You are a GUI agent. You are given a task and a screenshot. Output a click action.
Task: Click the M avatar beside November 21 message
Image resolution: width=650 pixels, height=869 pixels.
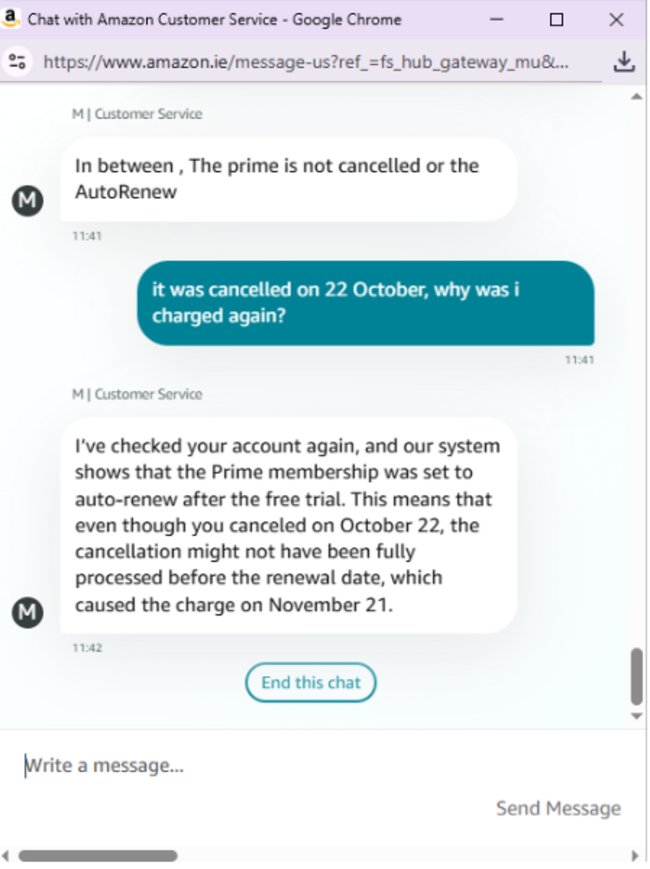[27, 612]
